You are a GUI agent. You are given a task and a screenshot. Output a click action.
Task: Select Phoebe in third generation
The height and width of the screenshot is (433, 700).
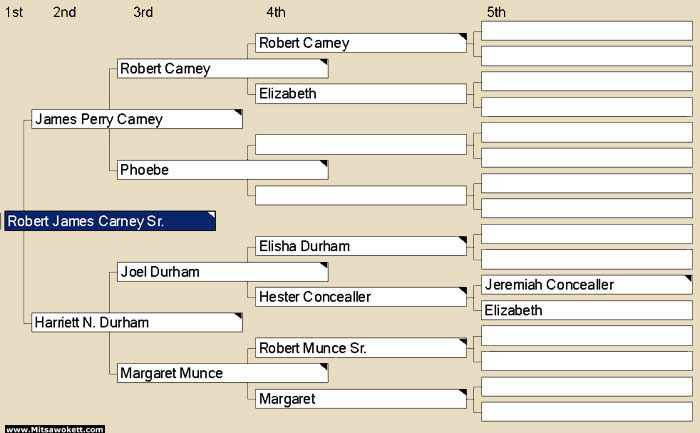(222, 170)
